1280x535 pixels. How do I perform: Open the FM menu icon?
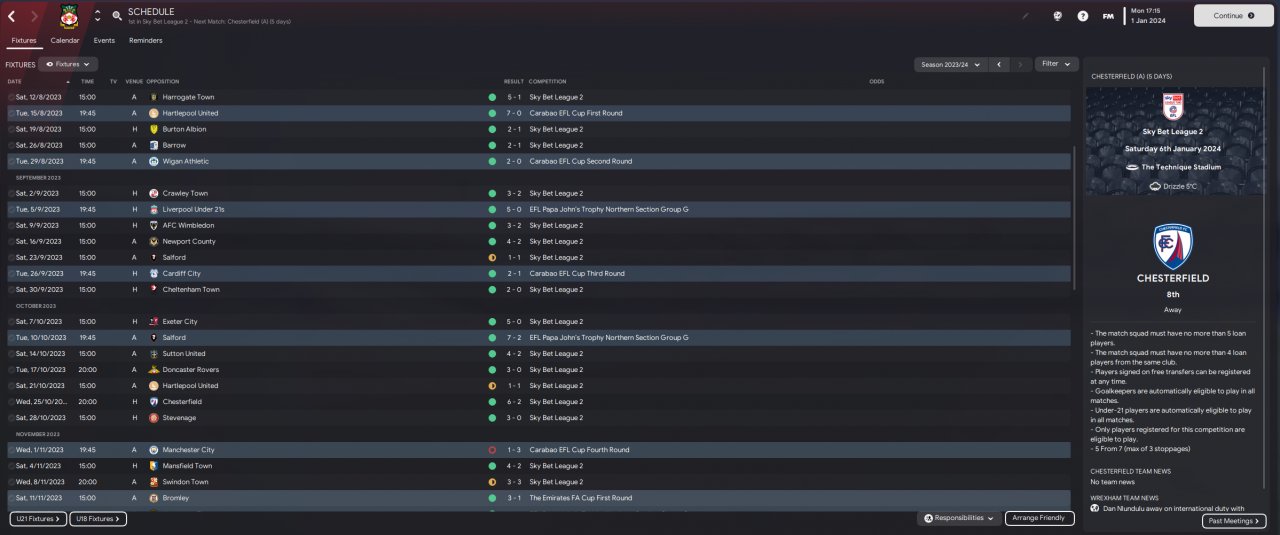(x=1108, y=16)
